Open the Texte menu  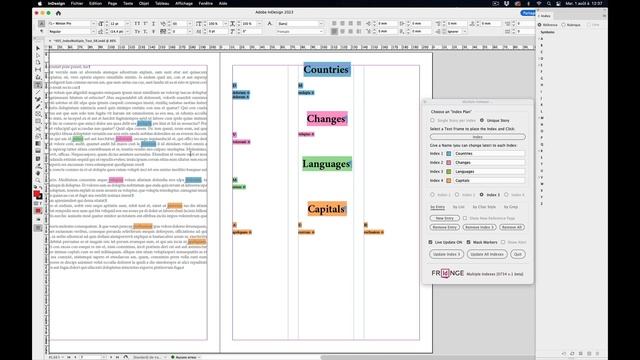click(x=128, y=3)
